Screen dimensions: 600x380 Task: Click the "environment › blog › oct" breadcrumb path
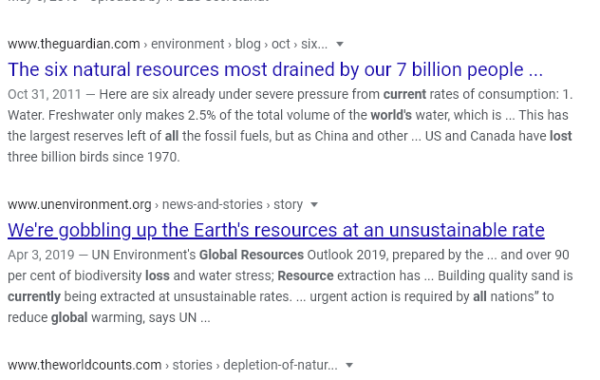[220, 44]
